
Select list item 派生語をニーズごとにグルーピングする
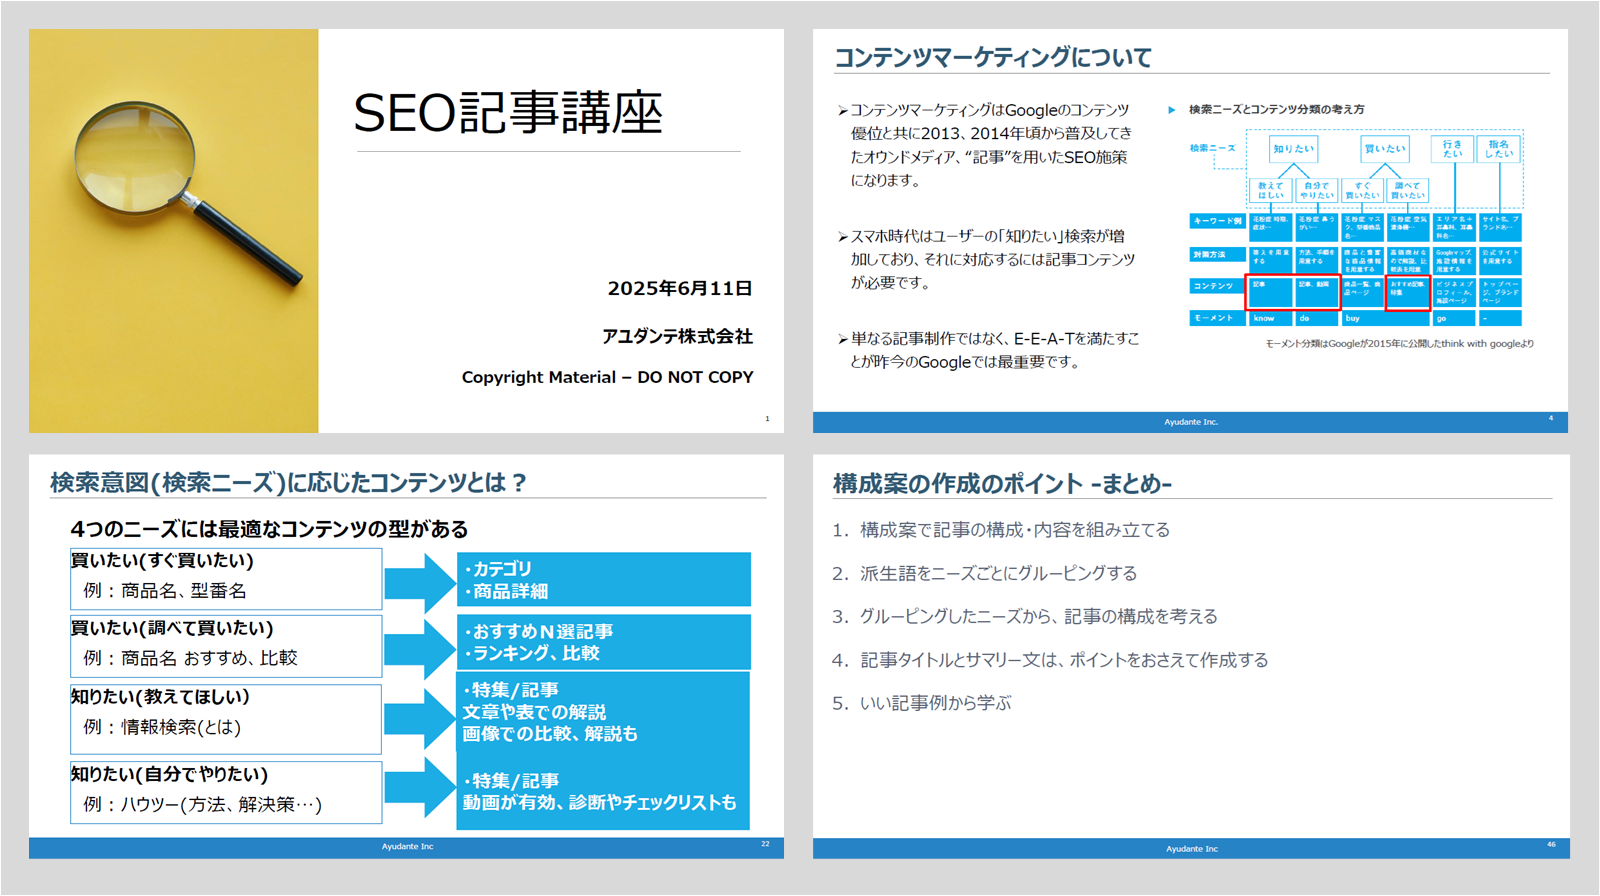[997, 573]
